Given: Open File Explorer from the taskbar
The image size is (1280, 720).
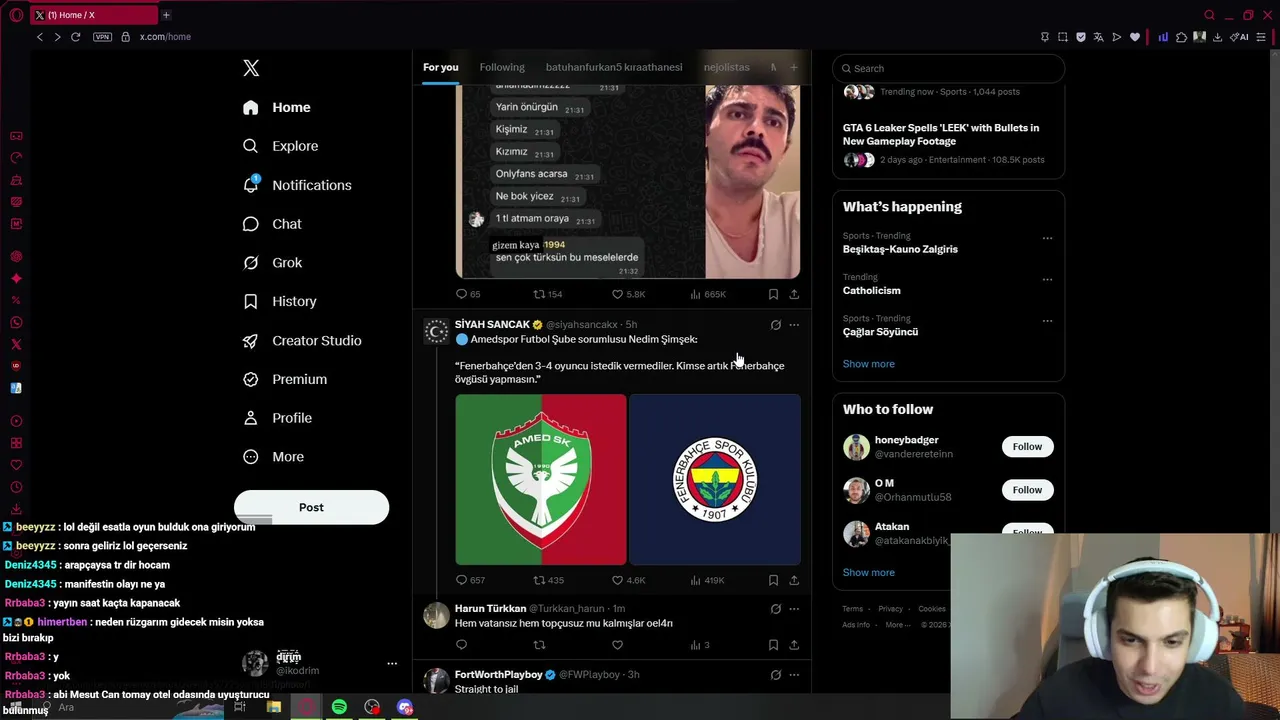Looking at the screenshot, I should (x=273, y=707).
